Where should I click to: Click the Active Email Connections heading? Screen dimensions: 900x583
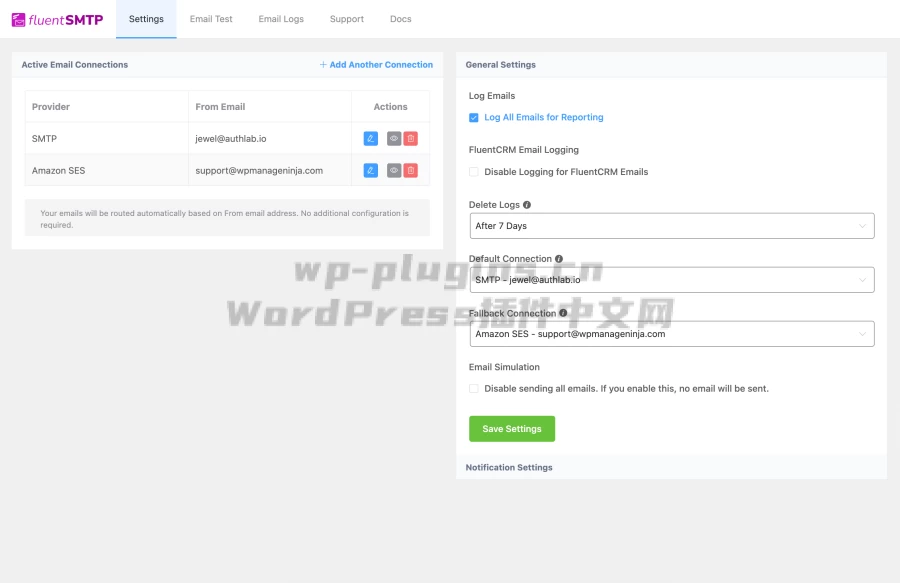75,65
